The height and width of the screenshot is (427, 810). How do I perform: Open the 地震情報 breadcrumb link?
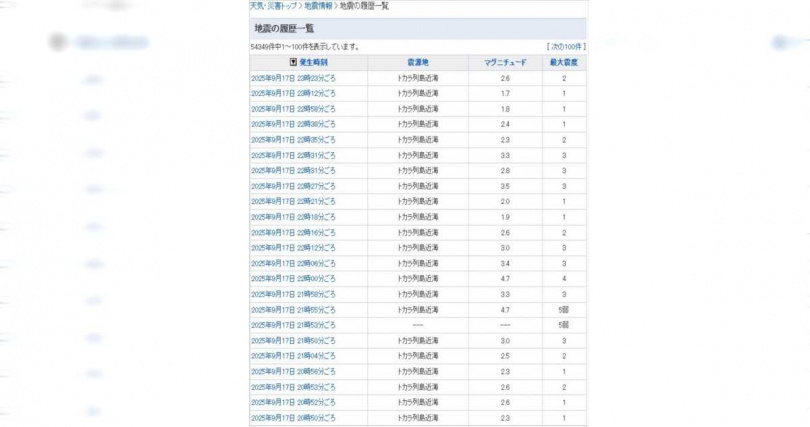(x=318, y=6)
